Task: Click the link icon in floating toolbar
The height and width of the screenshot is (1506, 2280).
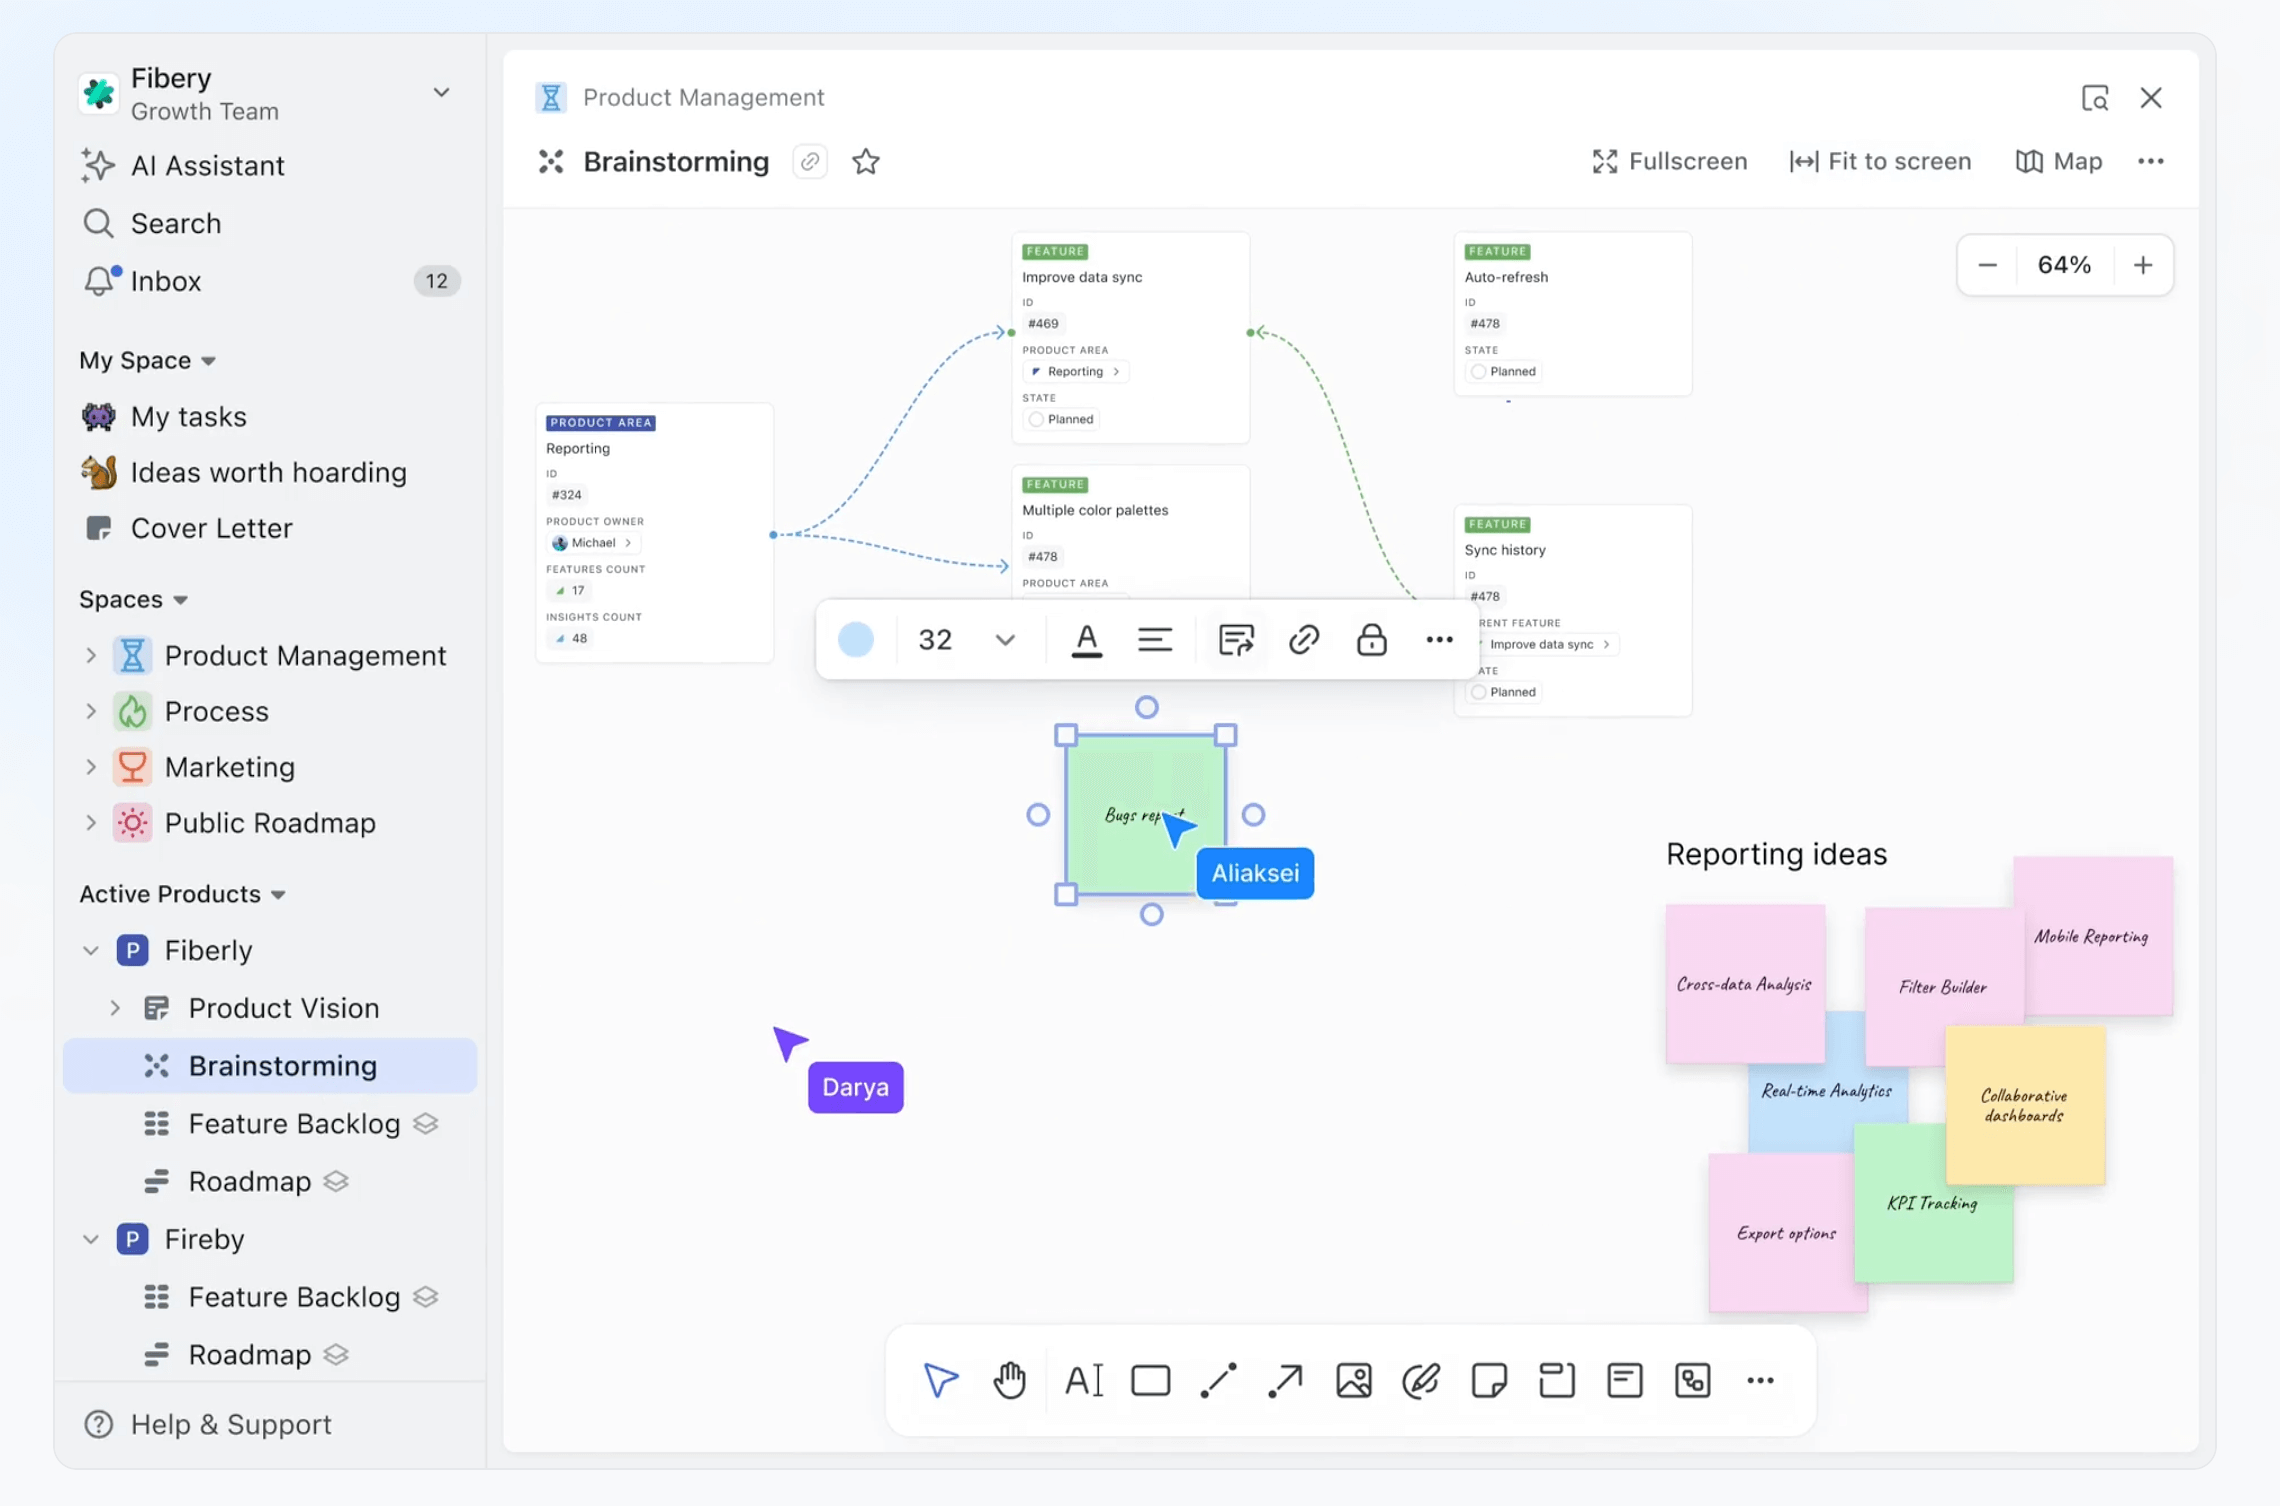Action: [1303, 639]
